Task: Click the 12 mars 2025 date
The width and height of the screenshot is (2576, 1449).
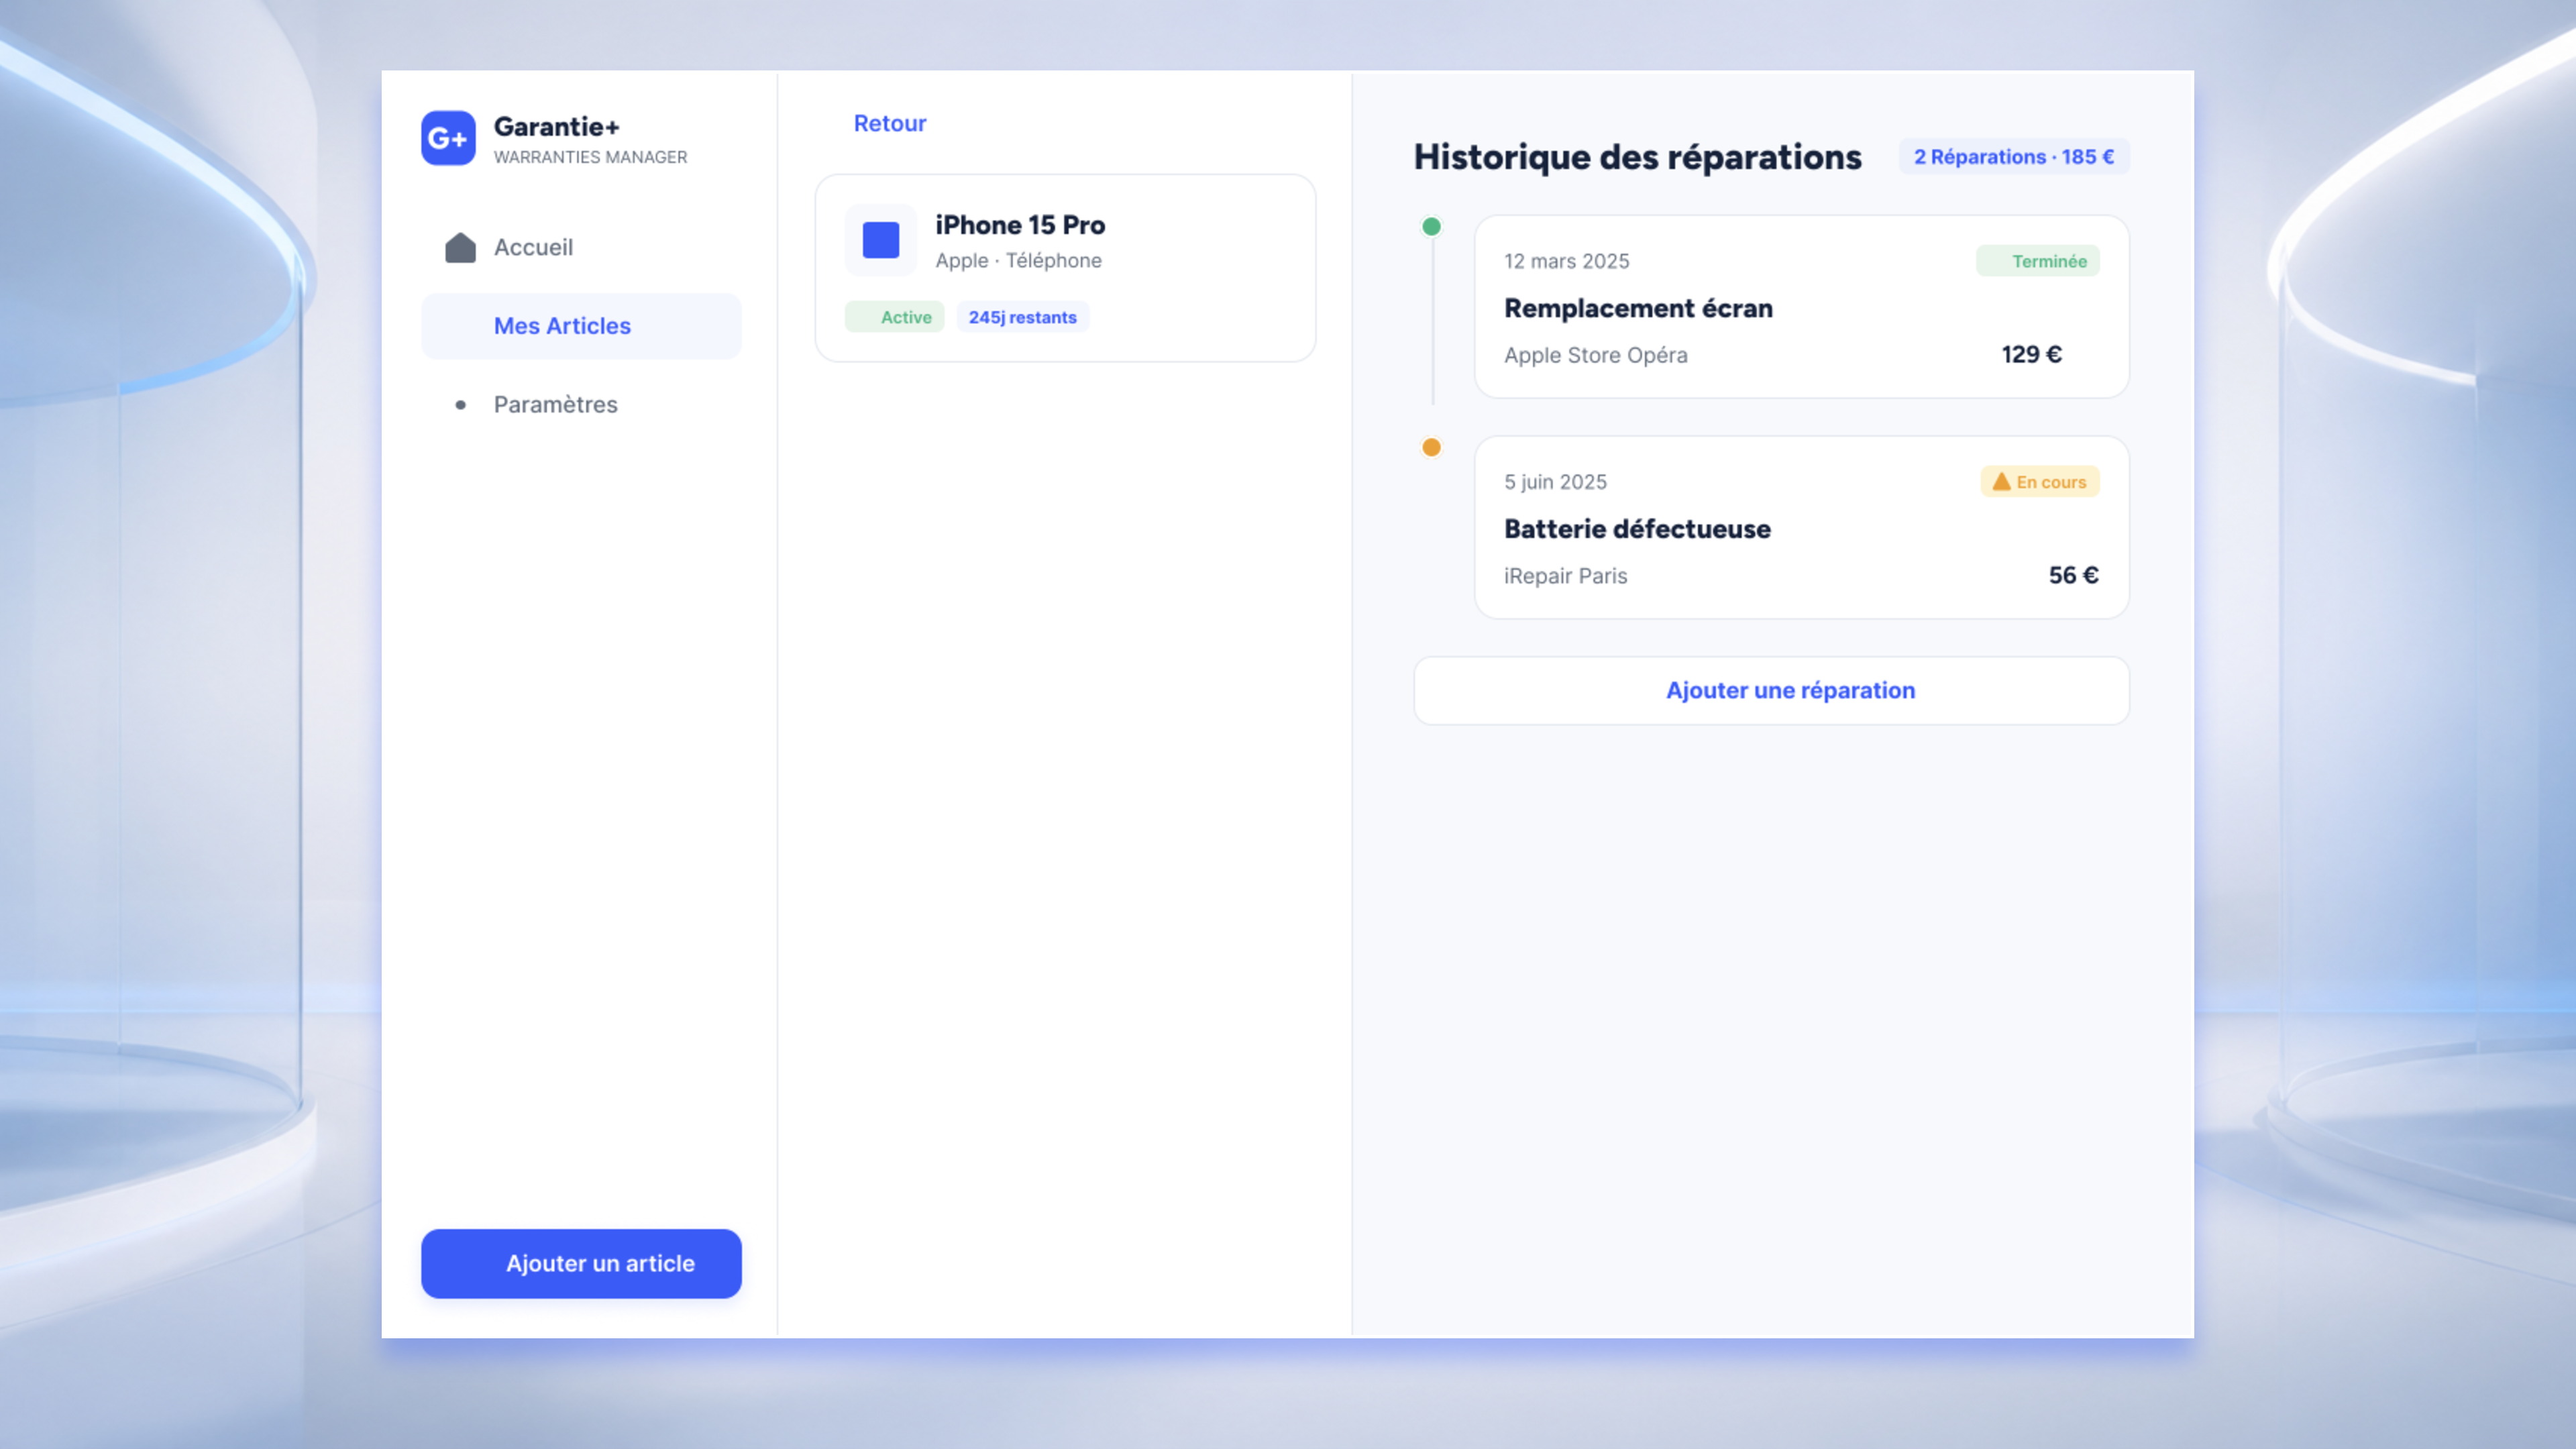Action: coord(1566,261)
